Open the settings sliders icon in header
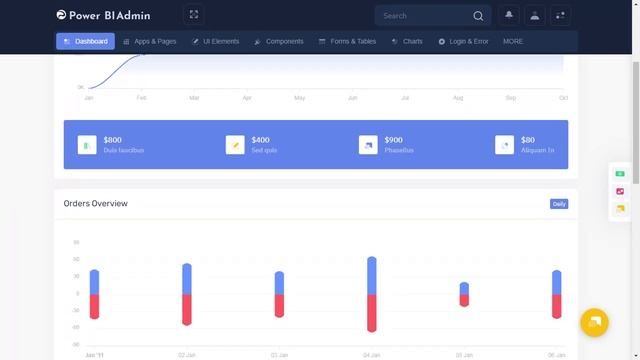640x360 pixels. click(560, 16)
